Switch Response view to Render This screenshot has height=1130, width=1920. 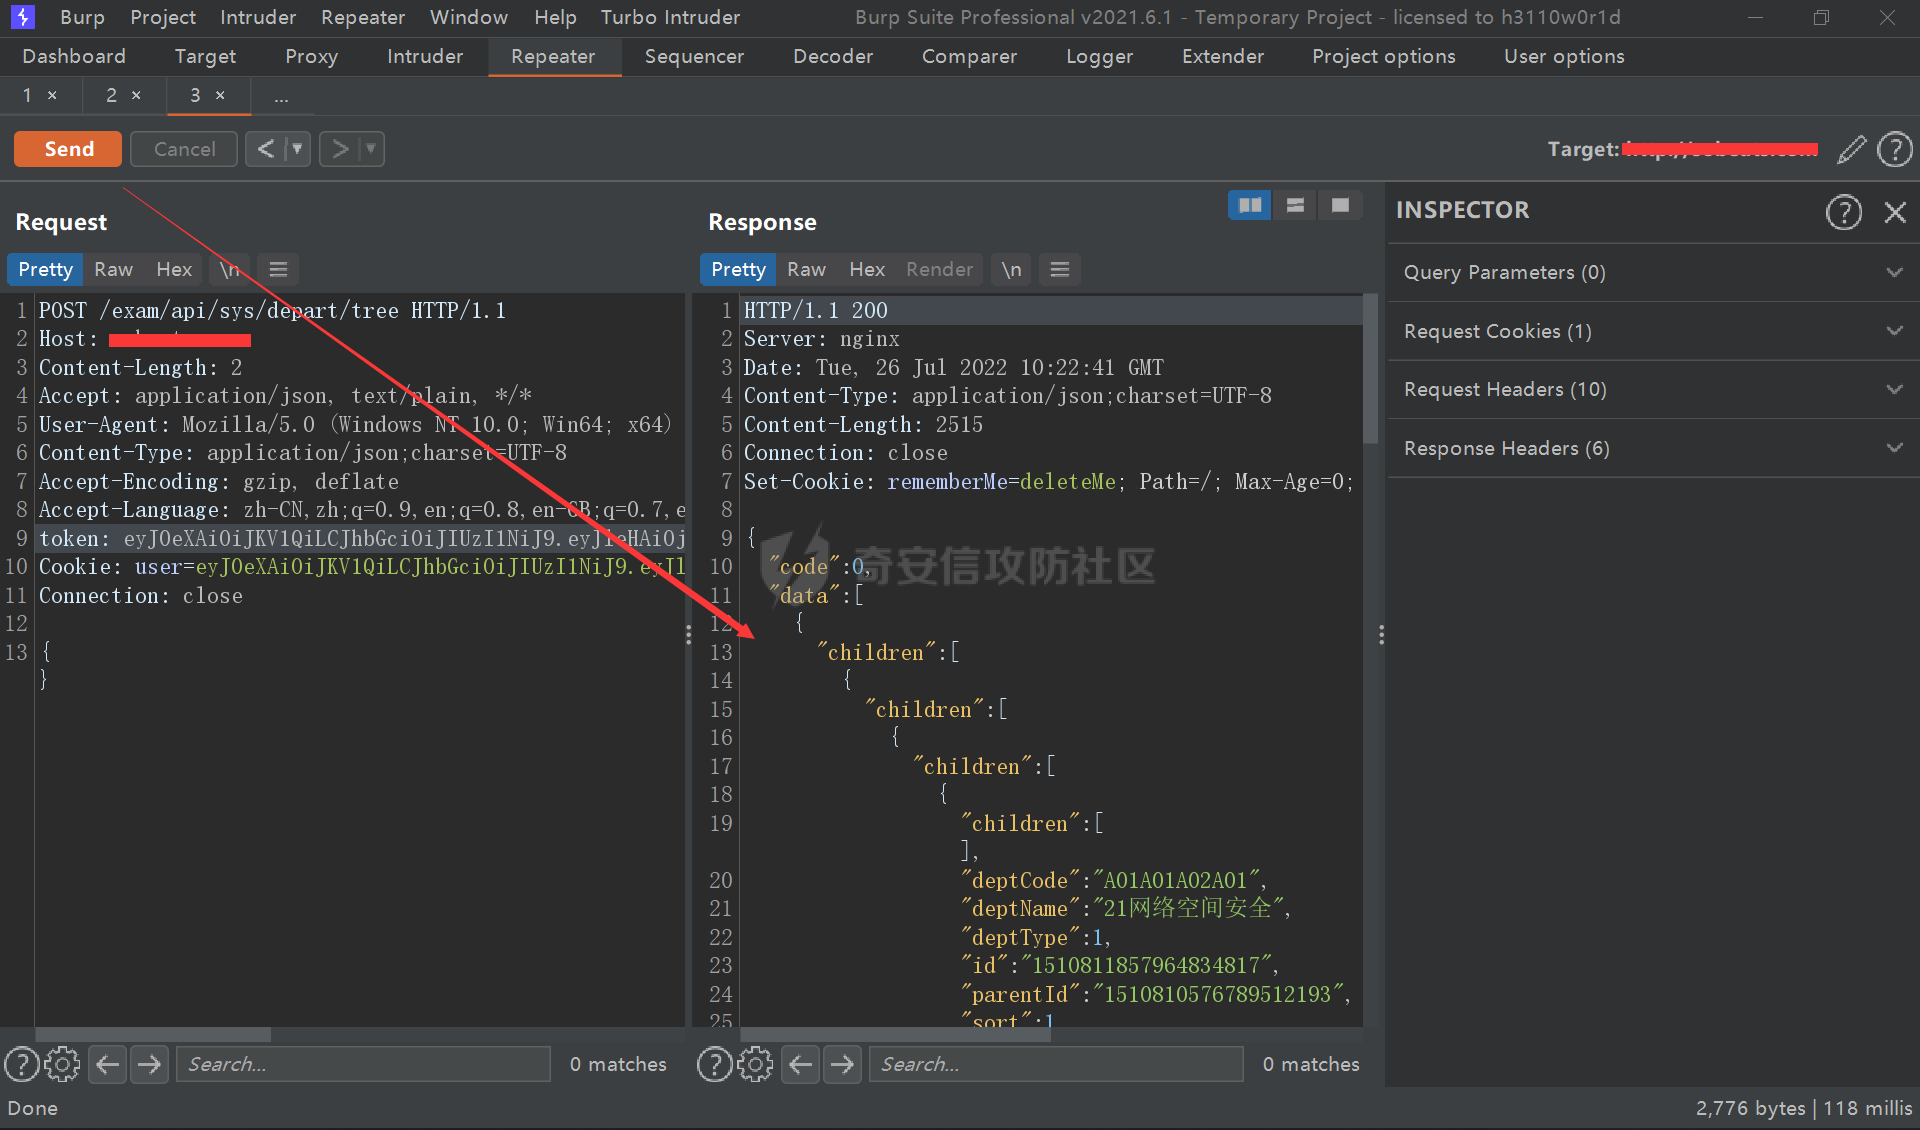[939, 269]
